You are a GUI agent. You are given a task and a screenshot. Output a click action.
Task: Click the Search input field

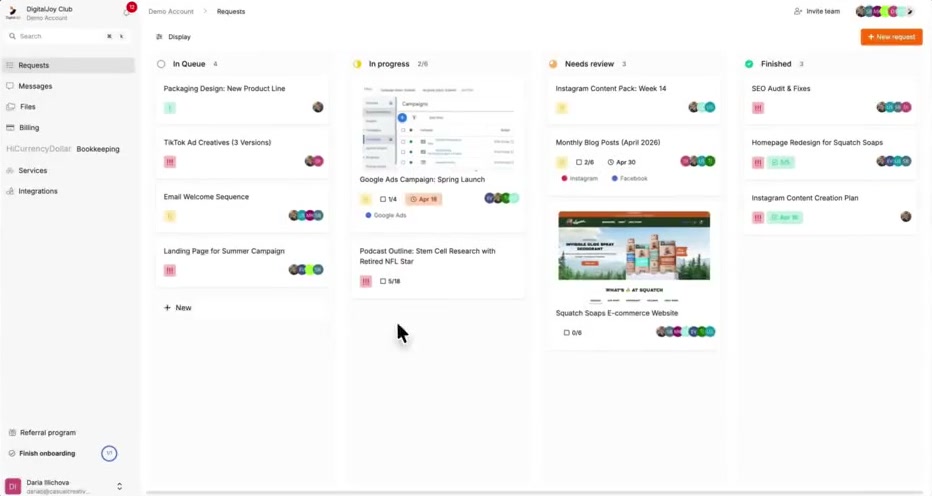pyautogui.click(x=68, y=36)
